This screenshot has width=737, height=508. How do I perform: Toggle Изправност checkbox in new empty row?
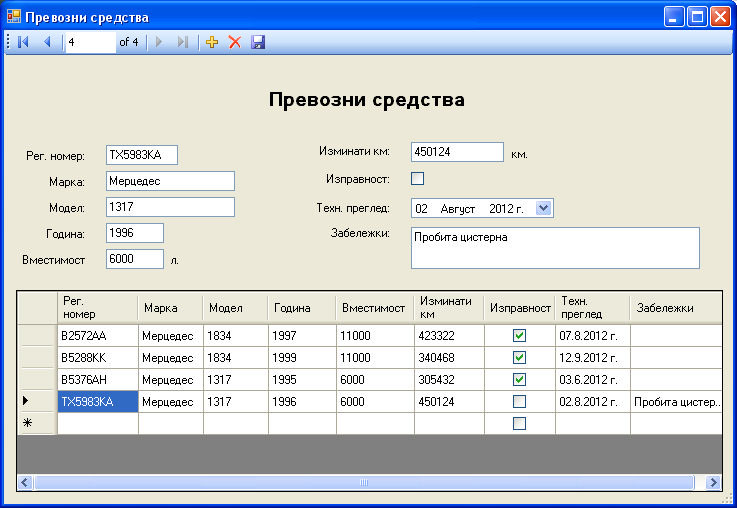click(519, 423)
